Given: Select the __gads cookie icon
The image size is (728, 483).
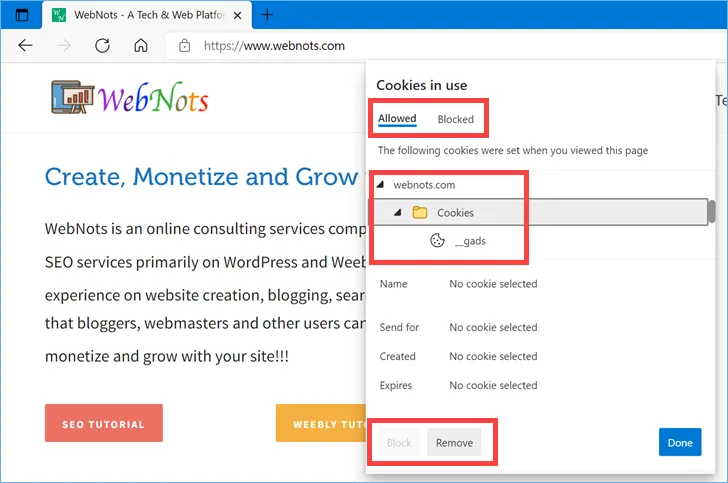Looking at the screenshot, I should point(437,240).
